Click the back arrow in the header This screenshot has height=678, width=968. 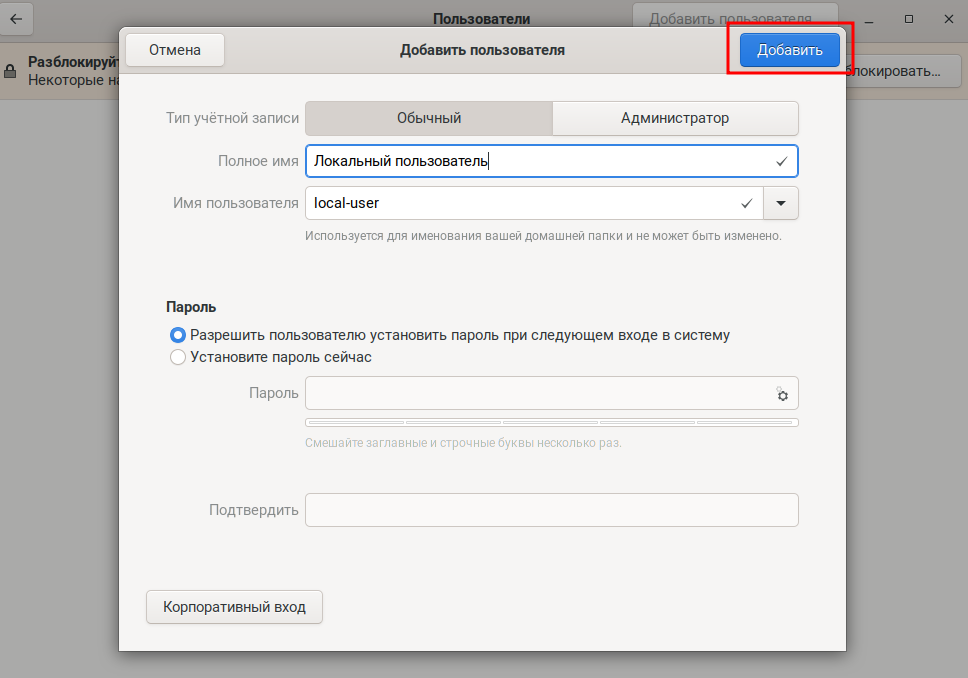click(17, 19)
